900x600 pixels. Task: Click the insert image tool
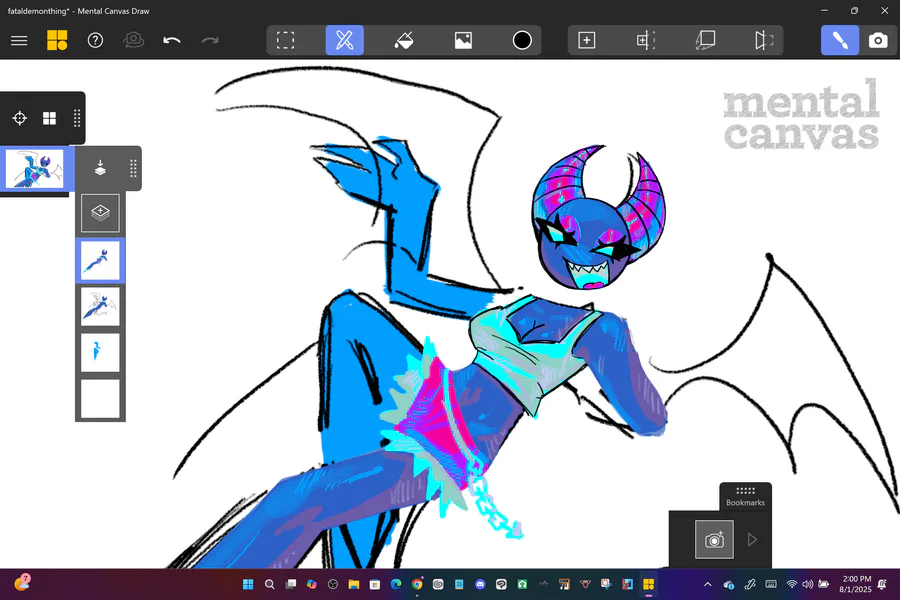tap(463, 40)
